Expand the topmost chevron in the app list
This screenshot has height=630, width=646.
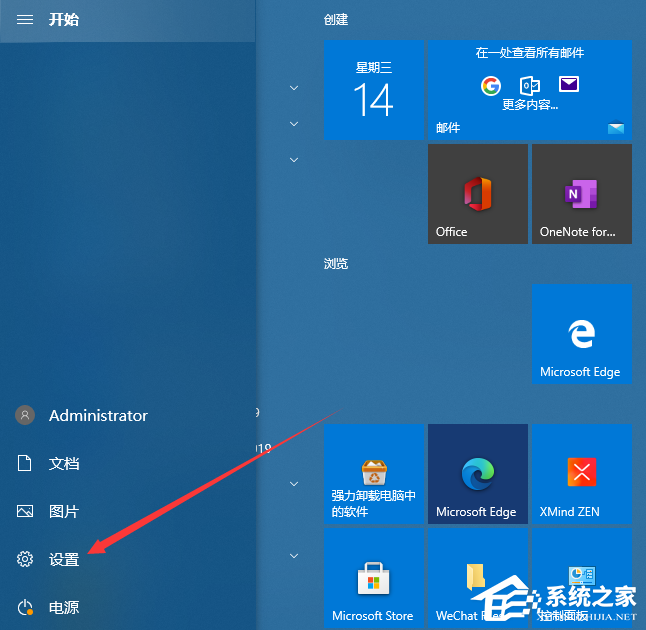294,88
